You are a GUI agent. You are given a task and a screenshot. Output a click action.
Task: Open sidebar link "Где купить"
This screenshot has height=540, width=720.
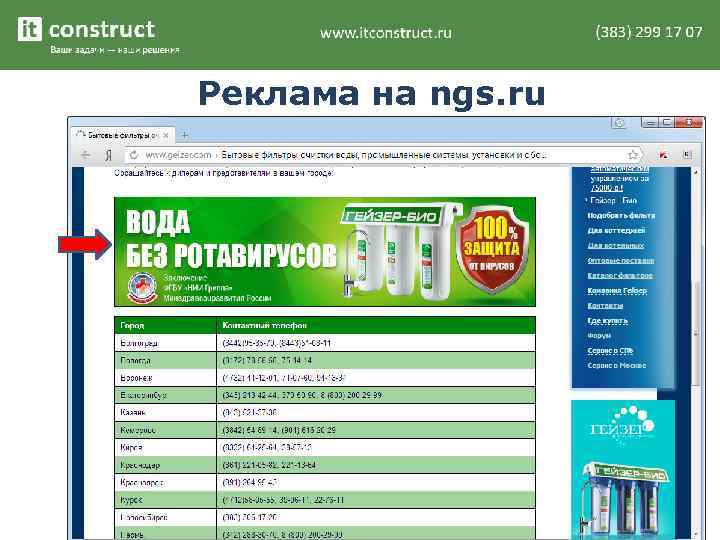(608, 321)
